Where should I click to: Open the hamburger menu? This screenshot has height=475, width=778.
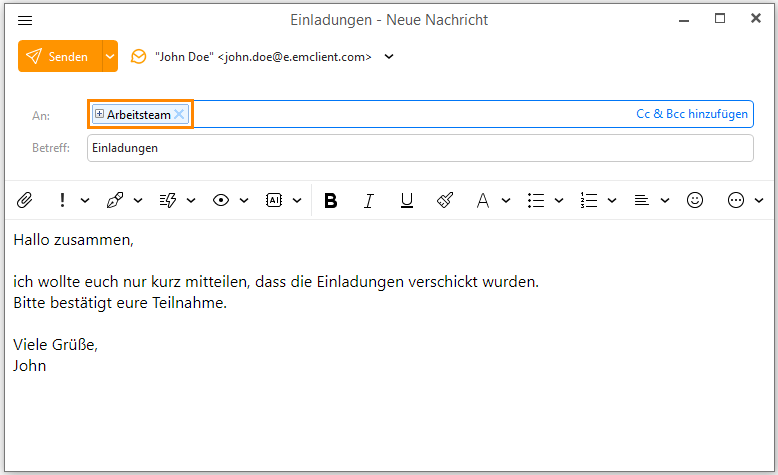(25, 20)
